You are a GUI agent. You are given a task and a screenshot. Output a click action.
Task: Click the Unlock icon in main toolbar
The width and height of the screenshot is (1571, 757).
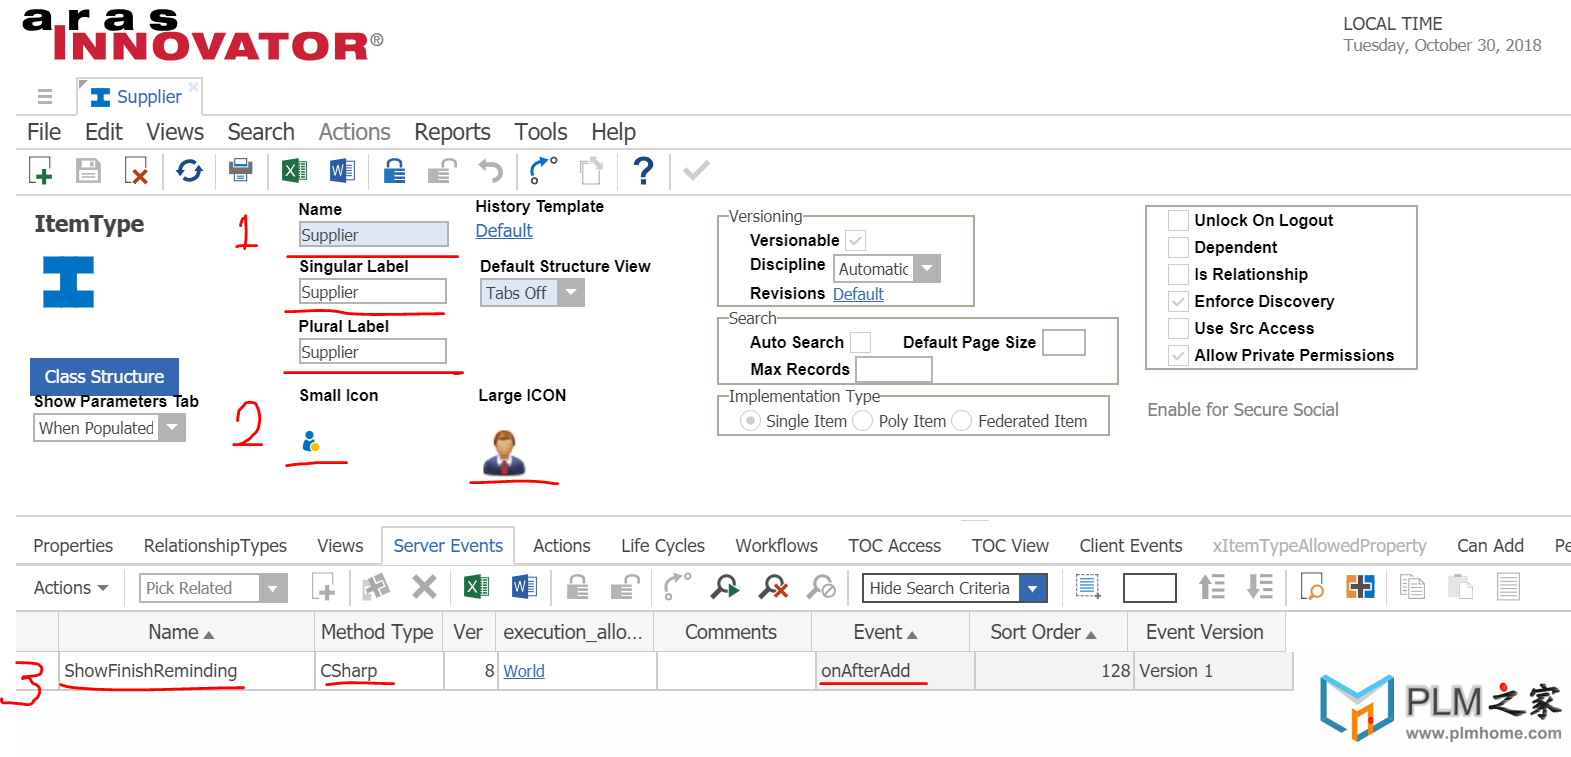(442, 171)
